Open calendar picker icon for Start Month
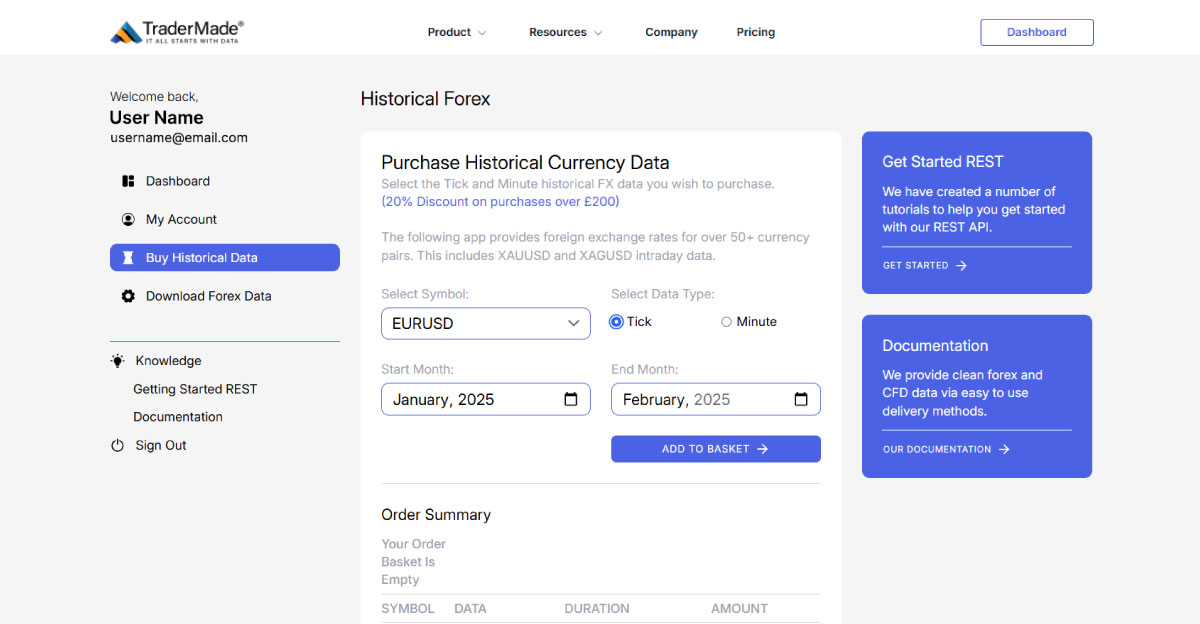This screenshot has width=1200, height=624. (571, 399)
